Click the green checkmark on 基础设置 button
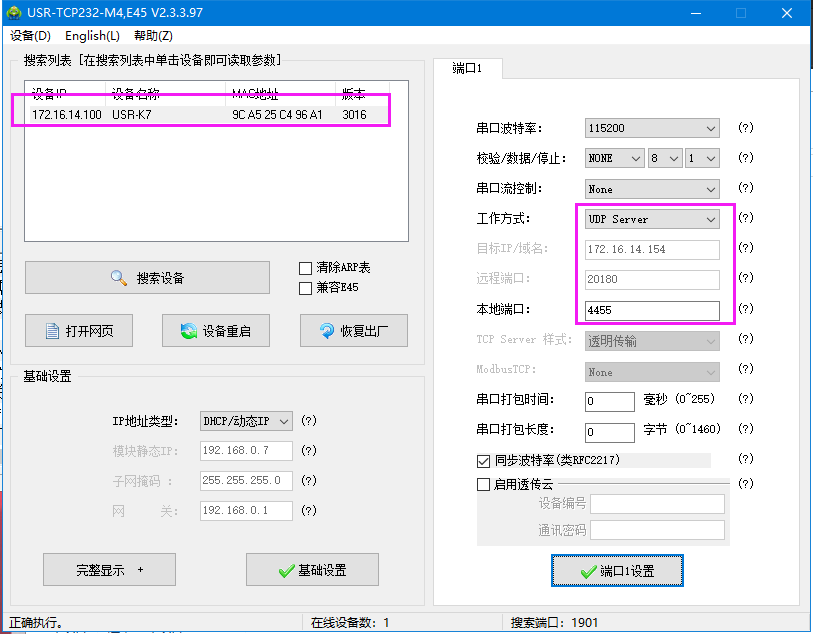813x634 pixels. pyautogui.click(x=286, y=570)
